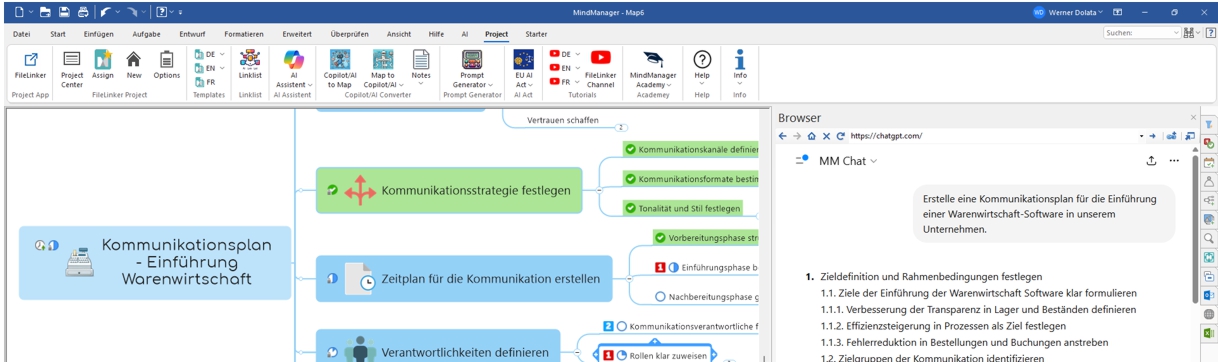
Task: Switch to the Ansicht tab
Action: pyautogui.click(x=399, y=34)
